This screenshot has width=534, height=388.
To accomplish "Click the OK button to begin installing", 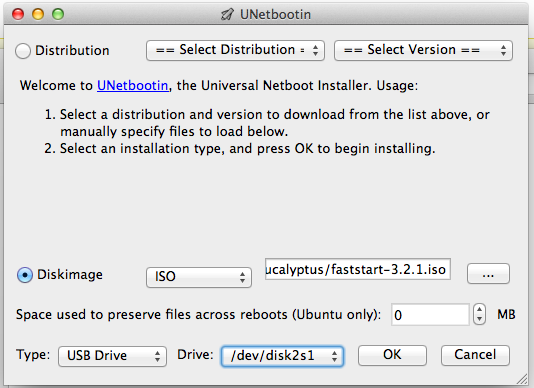I will pyautogui.click(x=392, y=355).
